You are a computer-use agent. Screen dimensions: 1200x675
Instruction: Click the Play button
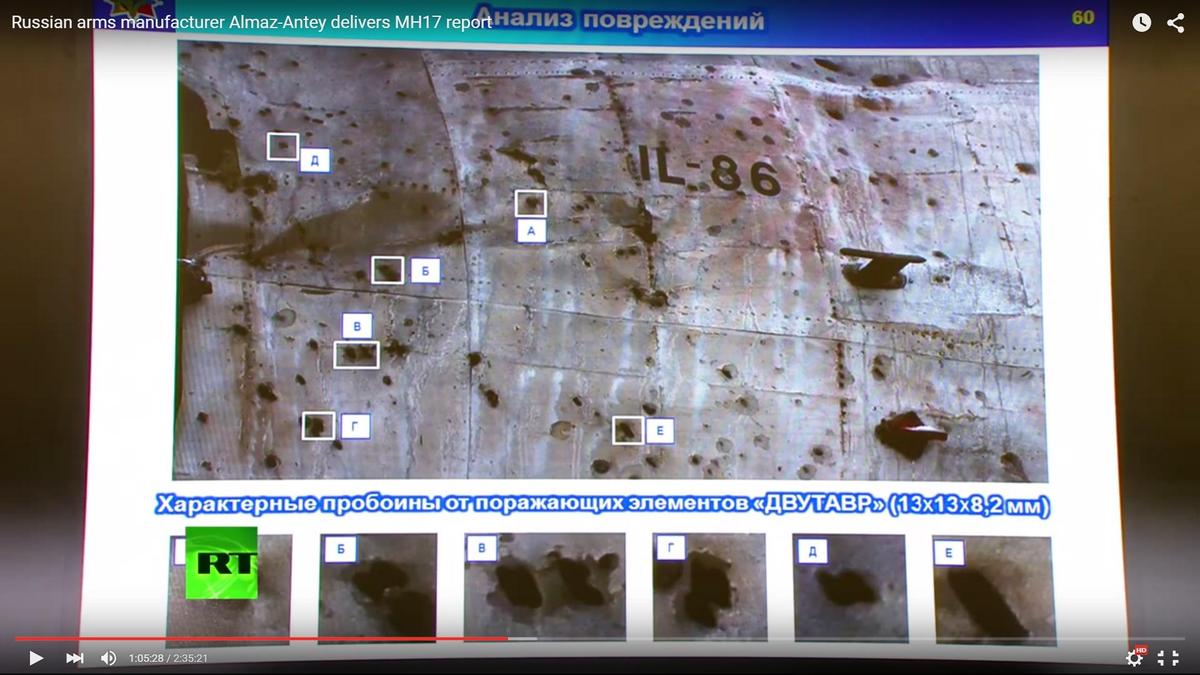pos(36,658)
